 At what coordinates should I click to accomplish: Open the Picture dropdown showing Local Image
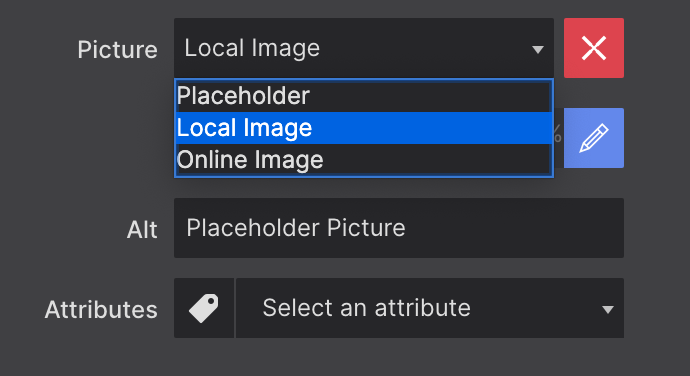coord(364,48)
